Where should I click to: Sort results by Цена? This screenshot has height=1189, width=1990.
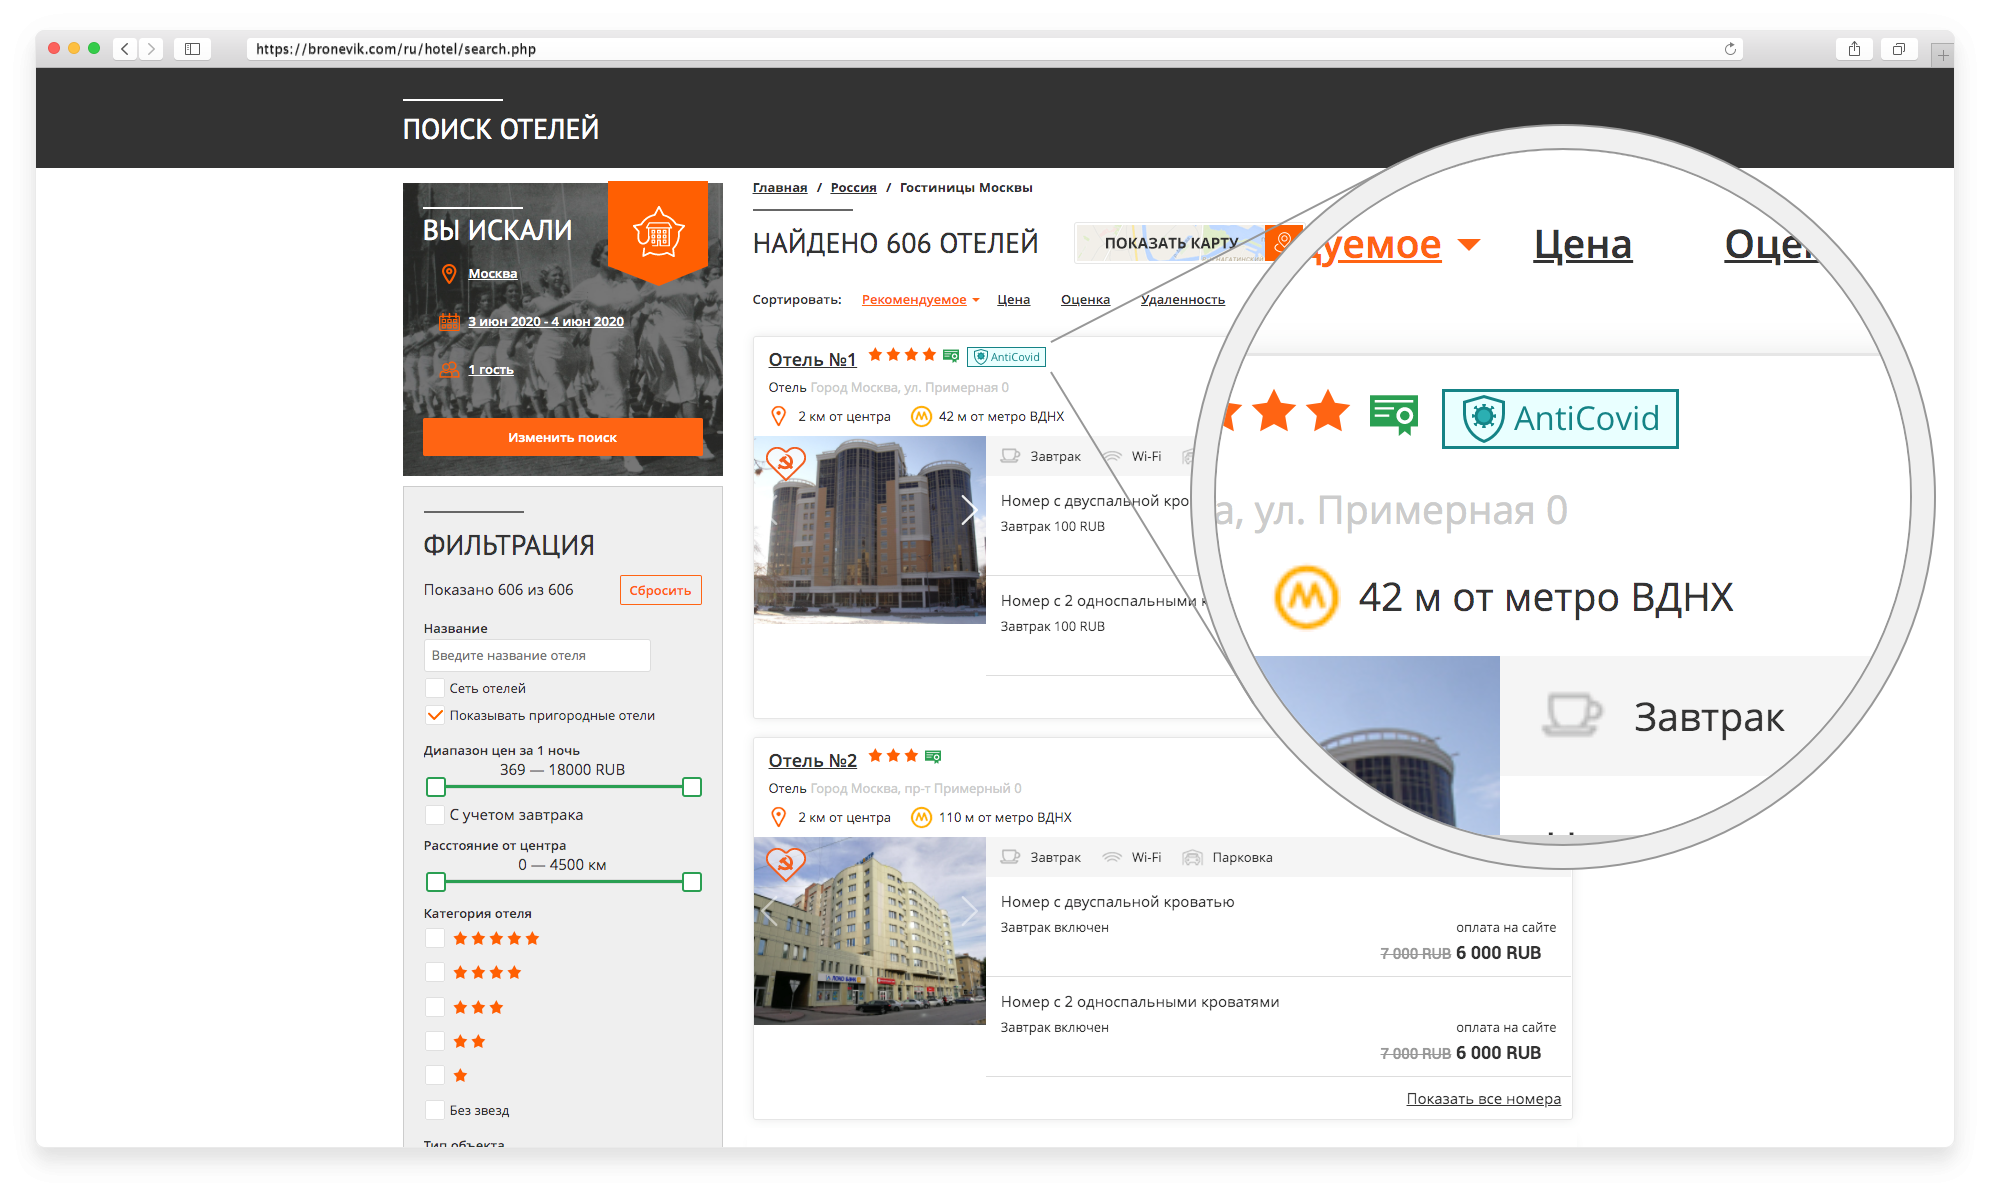click(x=1013, y=300)
